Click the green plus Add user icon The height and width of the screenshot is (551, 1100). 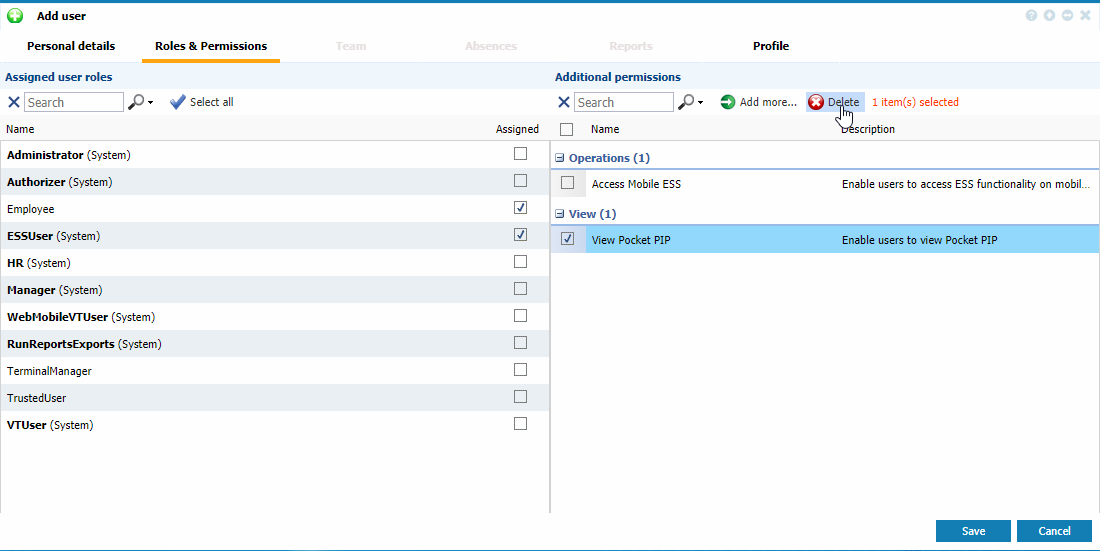click(x=15, y=16)
